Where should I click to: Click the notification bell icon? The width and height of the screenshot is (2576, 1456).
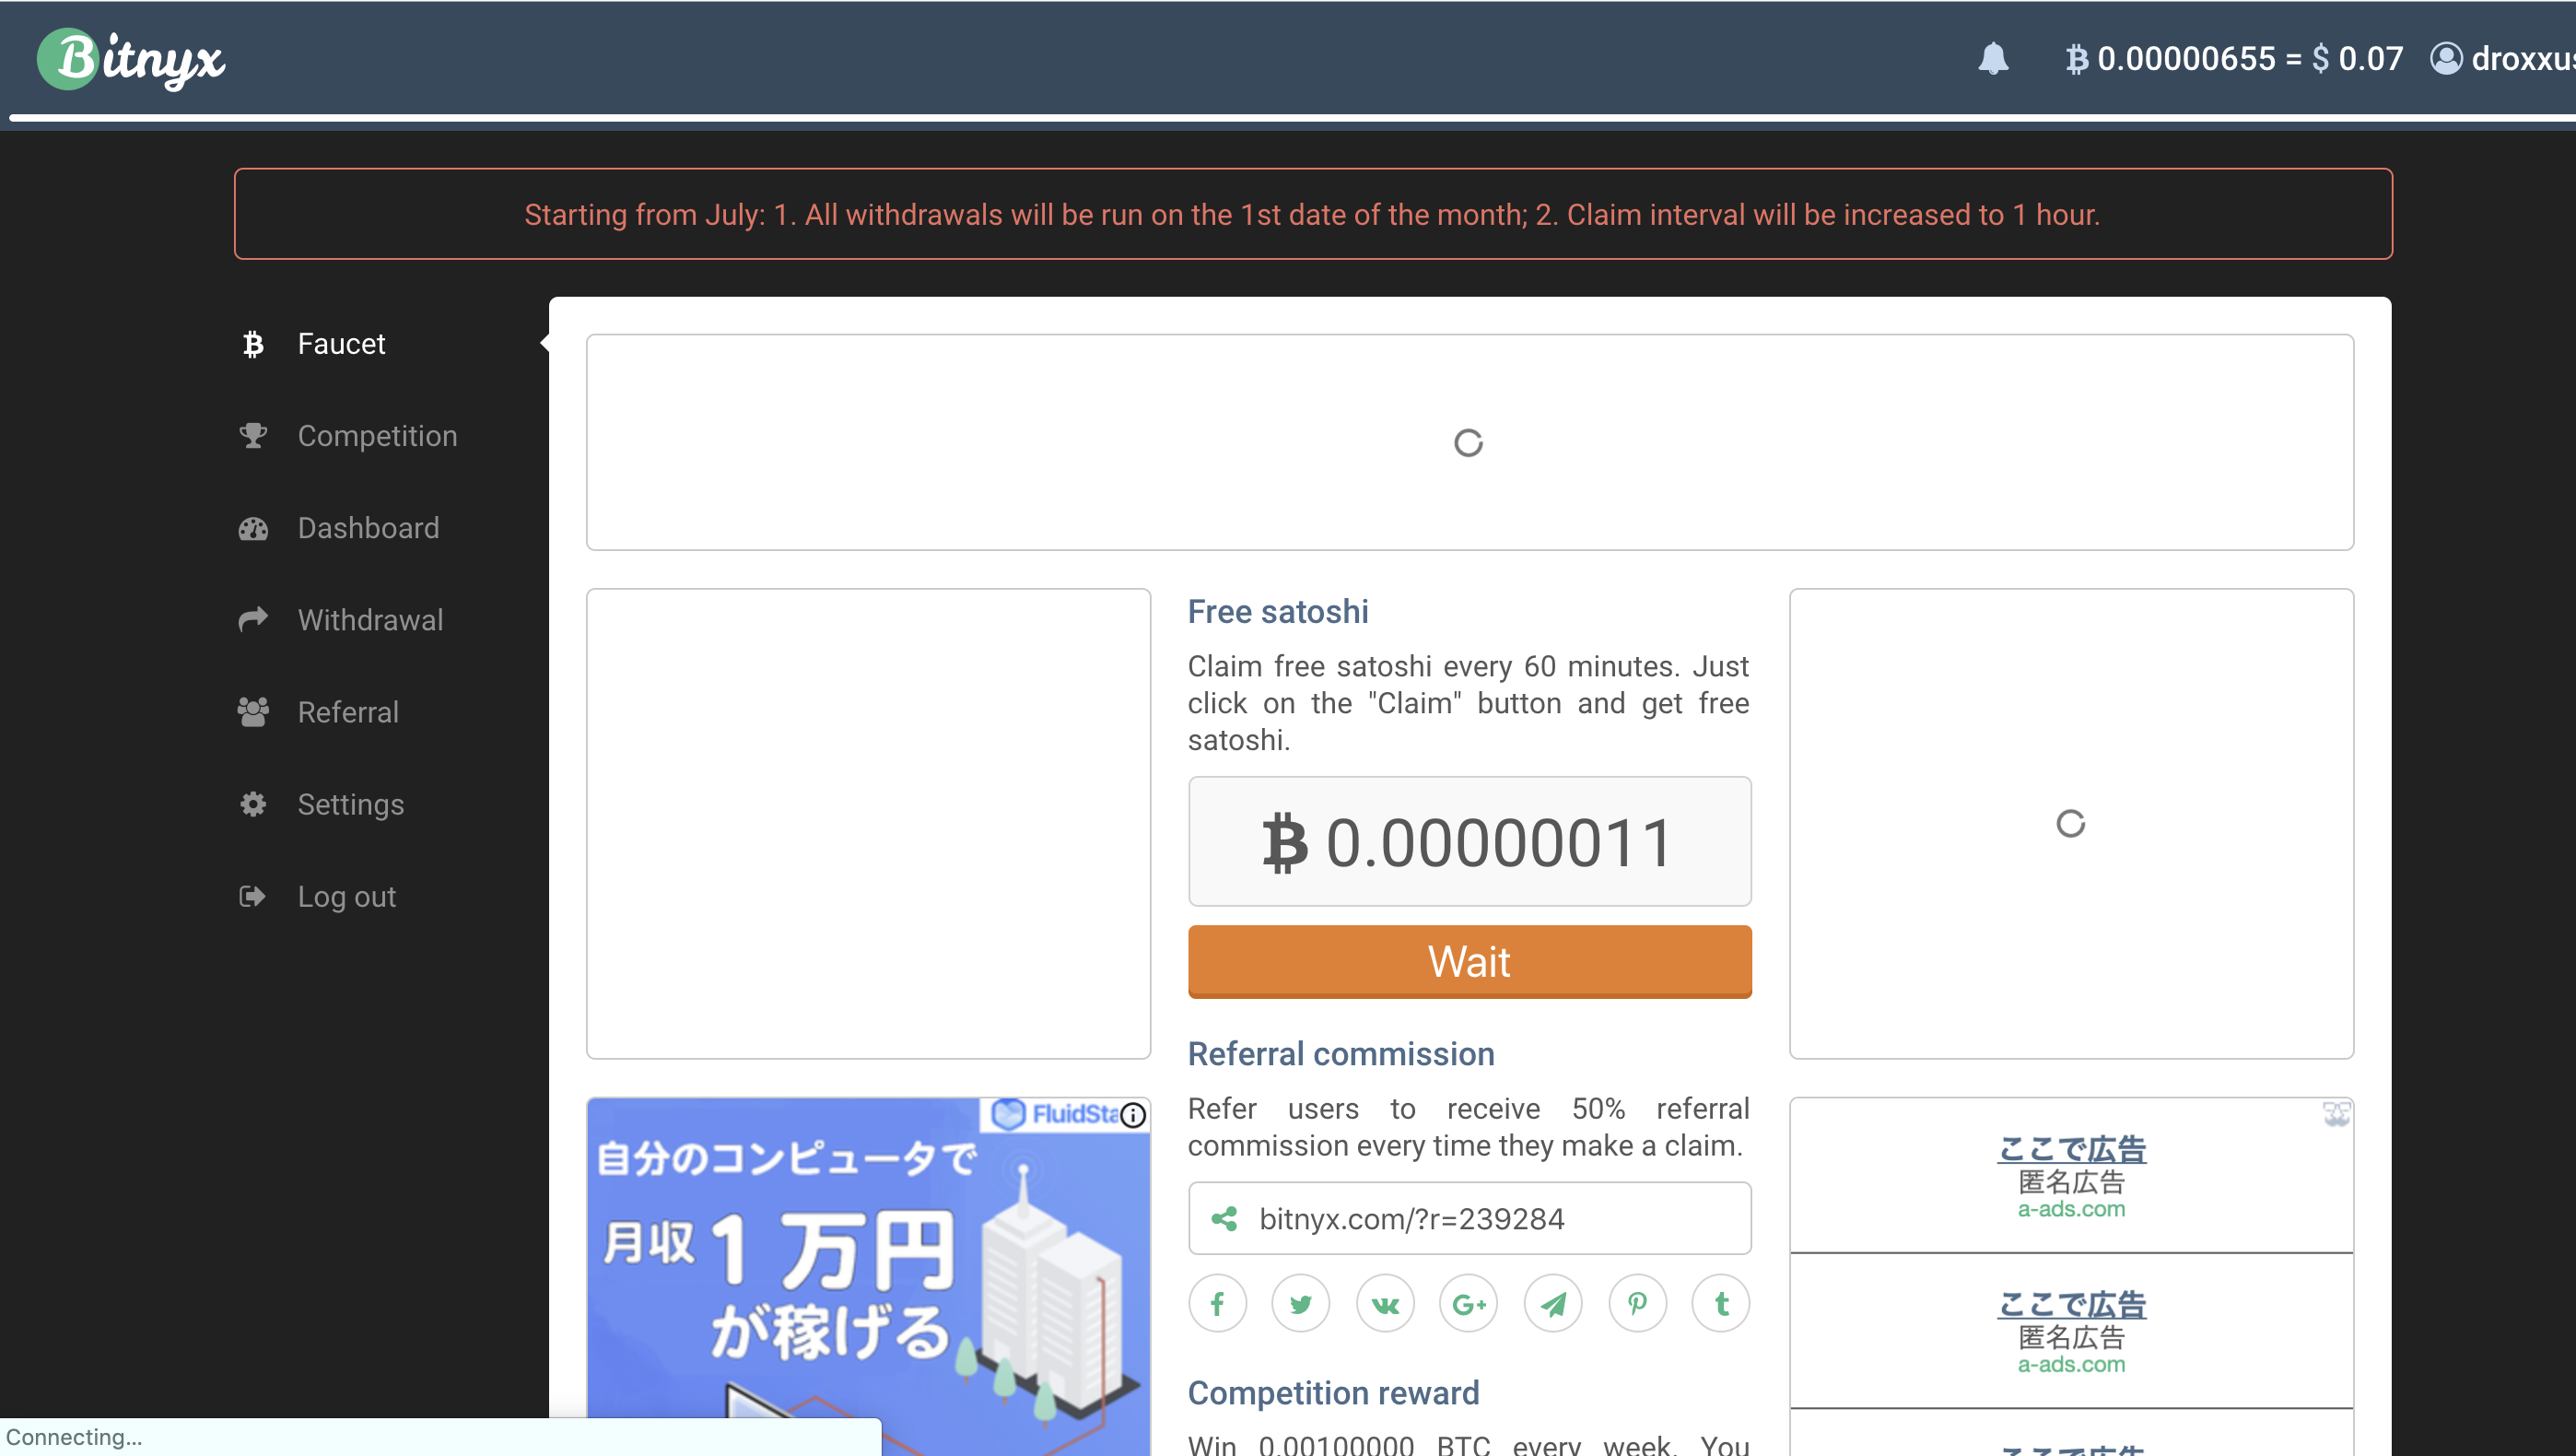coord(1992,59)
